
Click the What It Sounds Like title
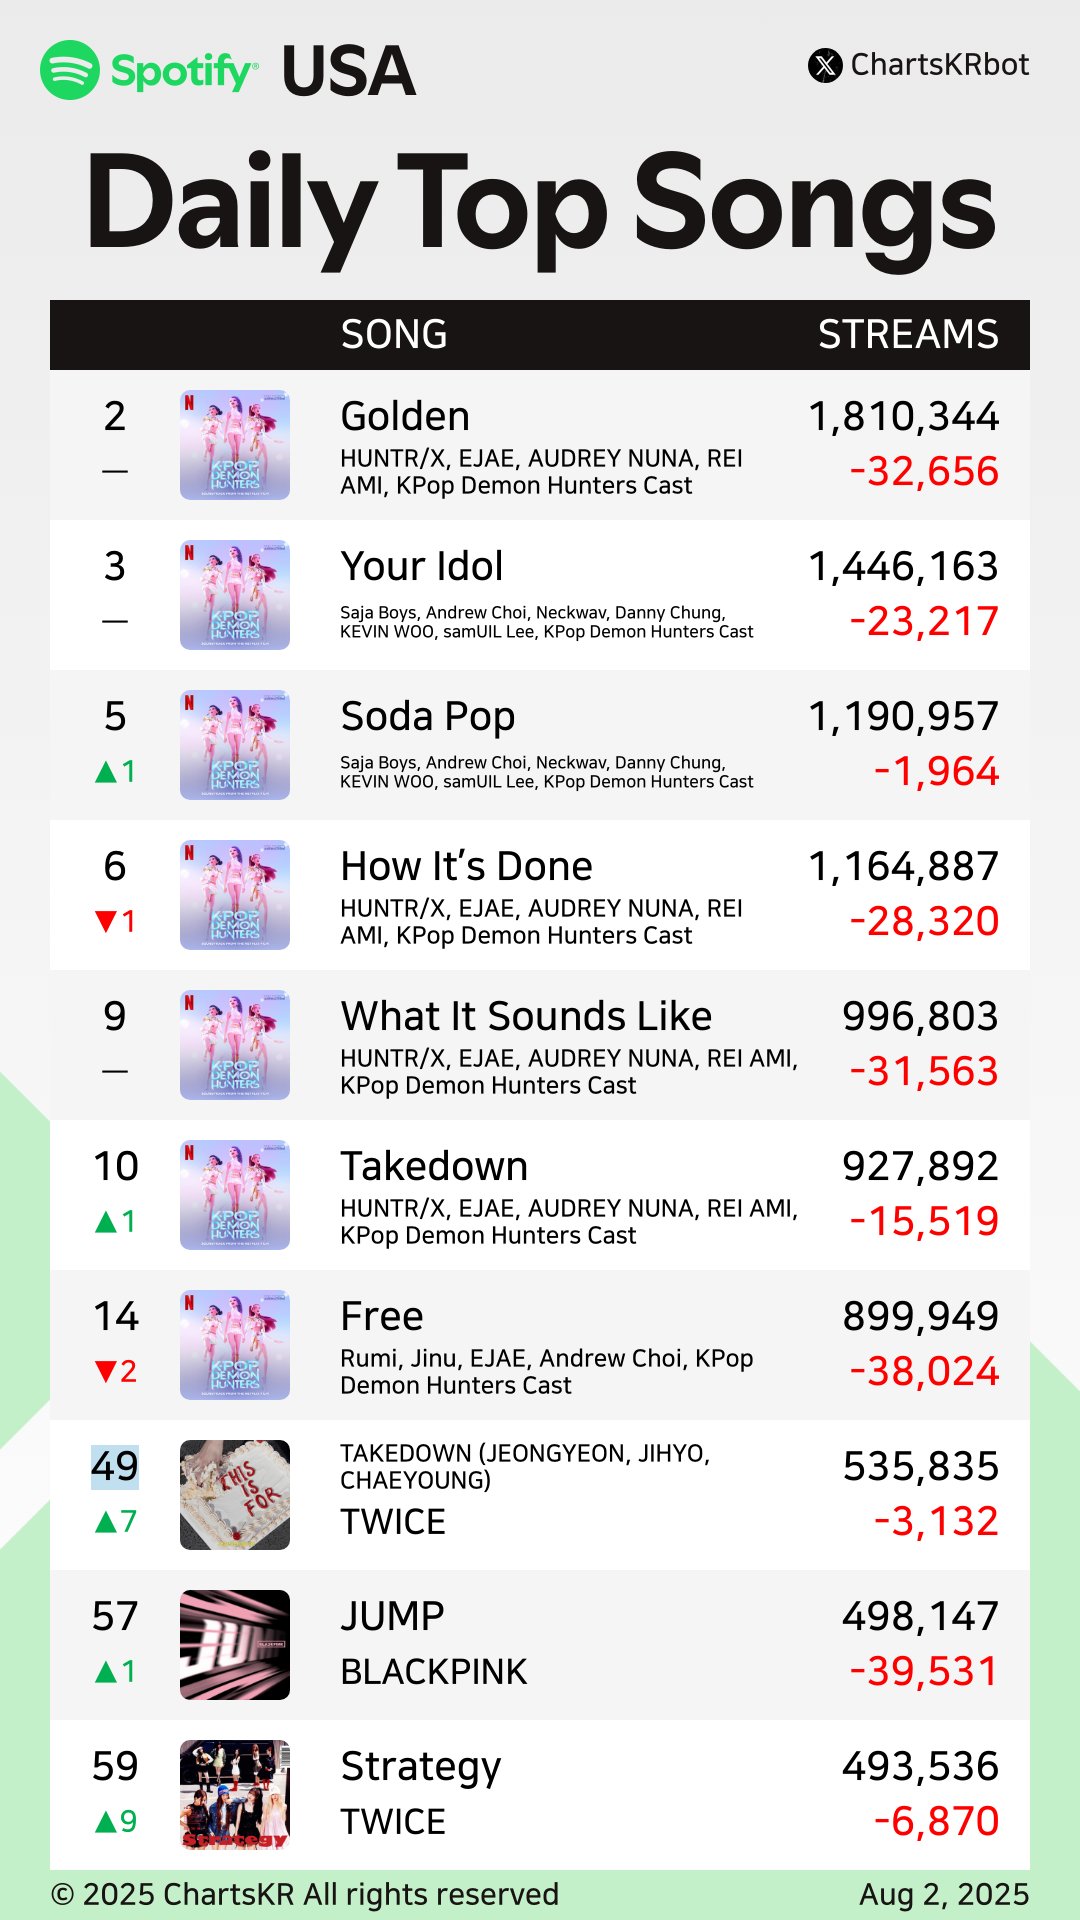[526, 1017]
